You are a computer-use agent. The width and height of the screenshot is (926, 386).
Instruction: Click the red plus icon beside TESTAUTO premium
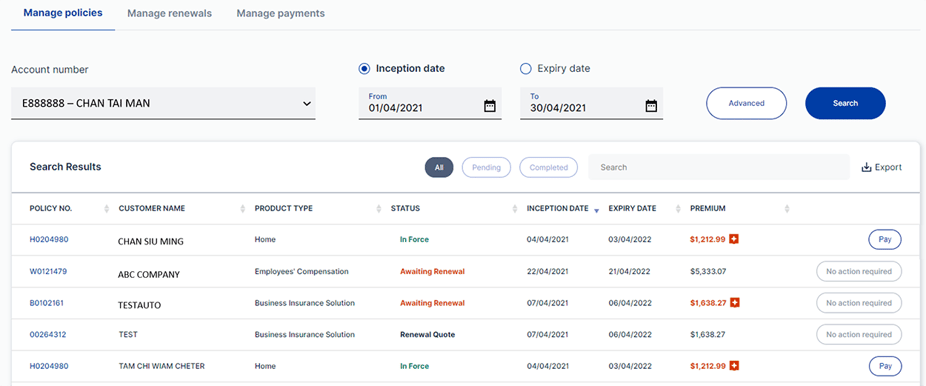click(735, 302)
